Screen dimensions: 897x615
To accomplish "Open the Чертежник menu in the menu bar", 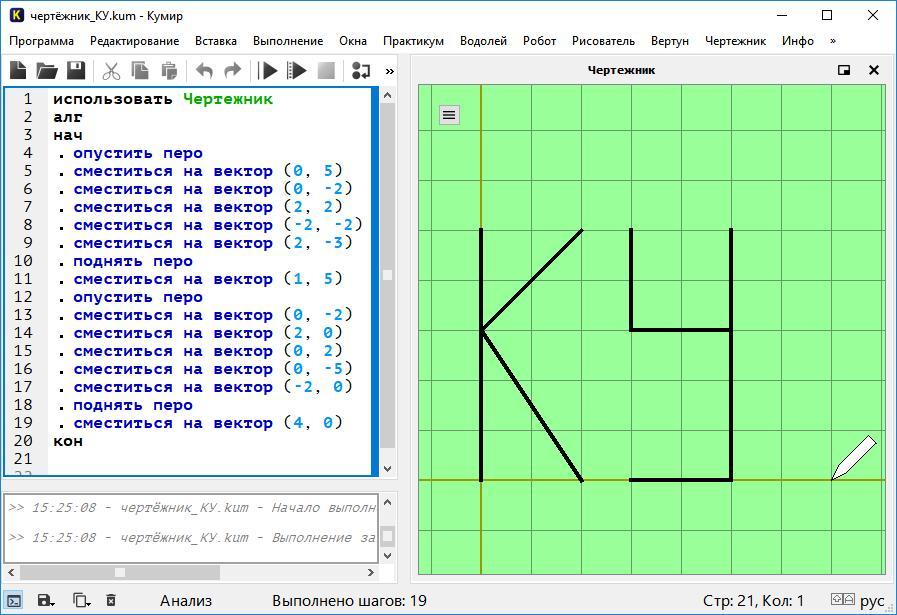I will point(735,41).
